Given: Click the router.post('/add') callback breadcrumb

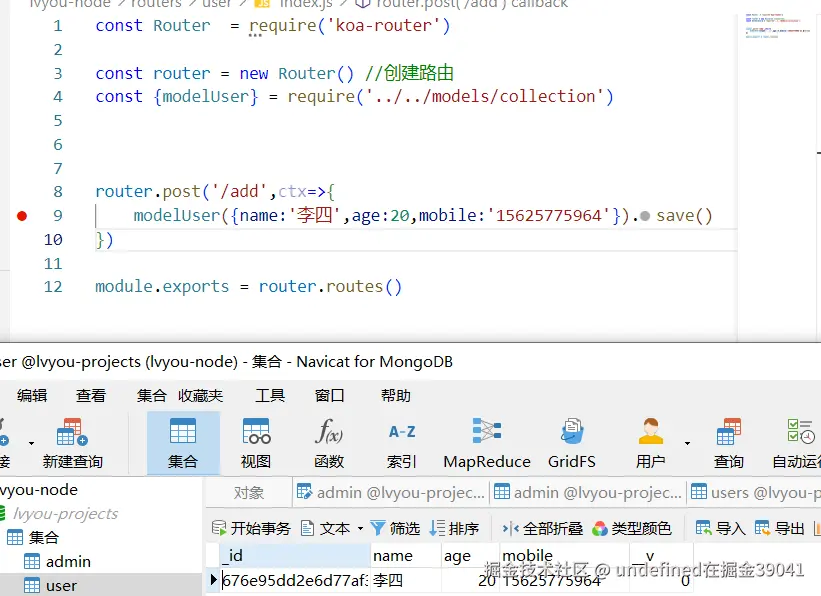Looking at the screenshot, I should click(x=472, y=4).
